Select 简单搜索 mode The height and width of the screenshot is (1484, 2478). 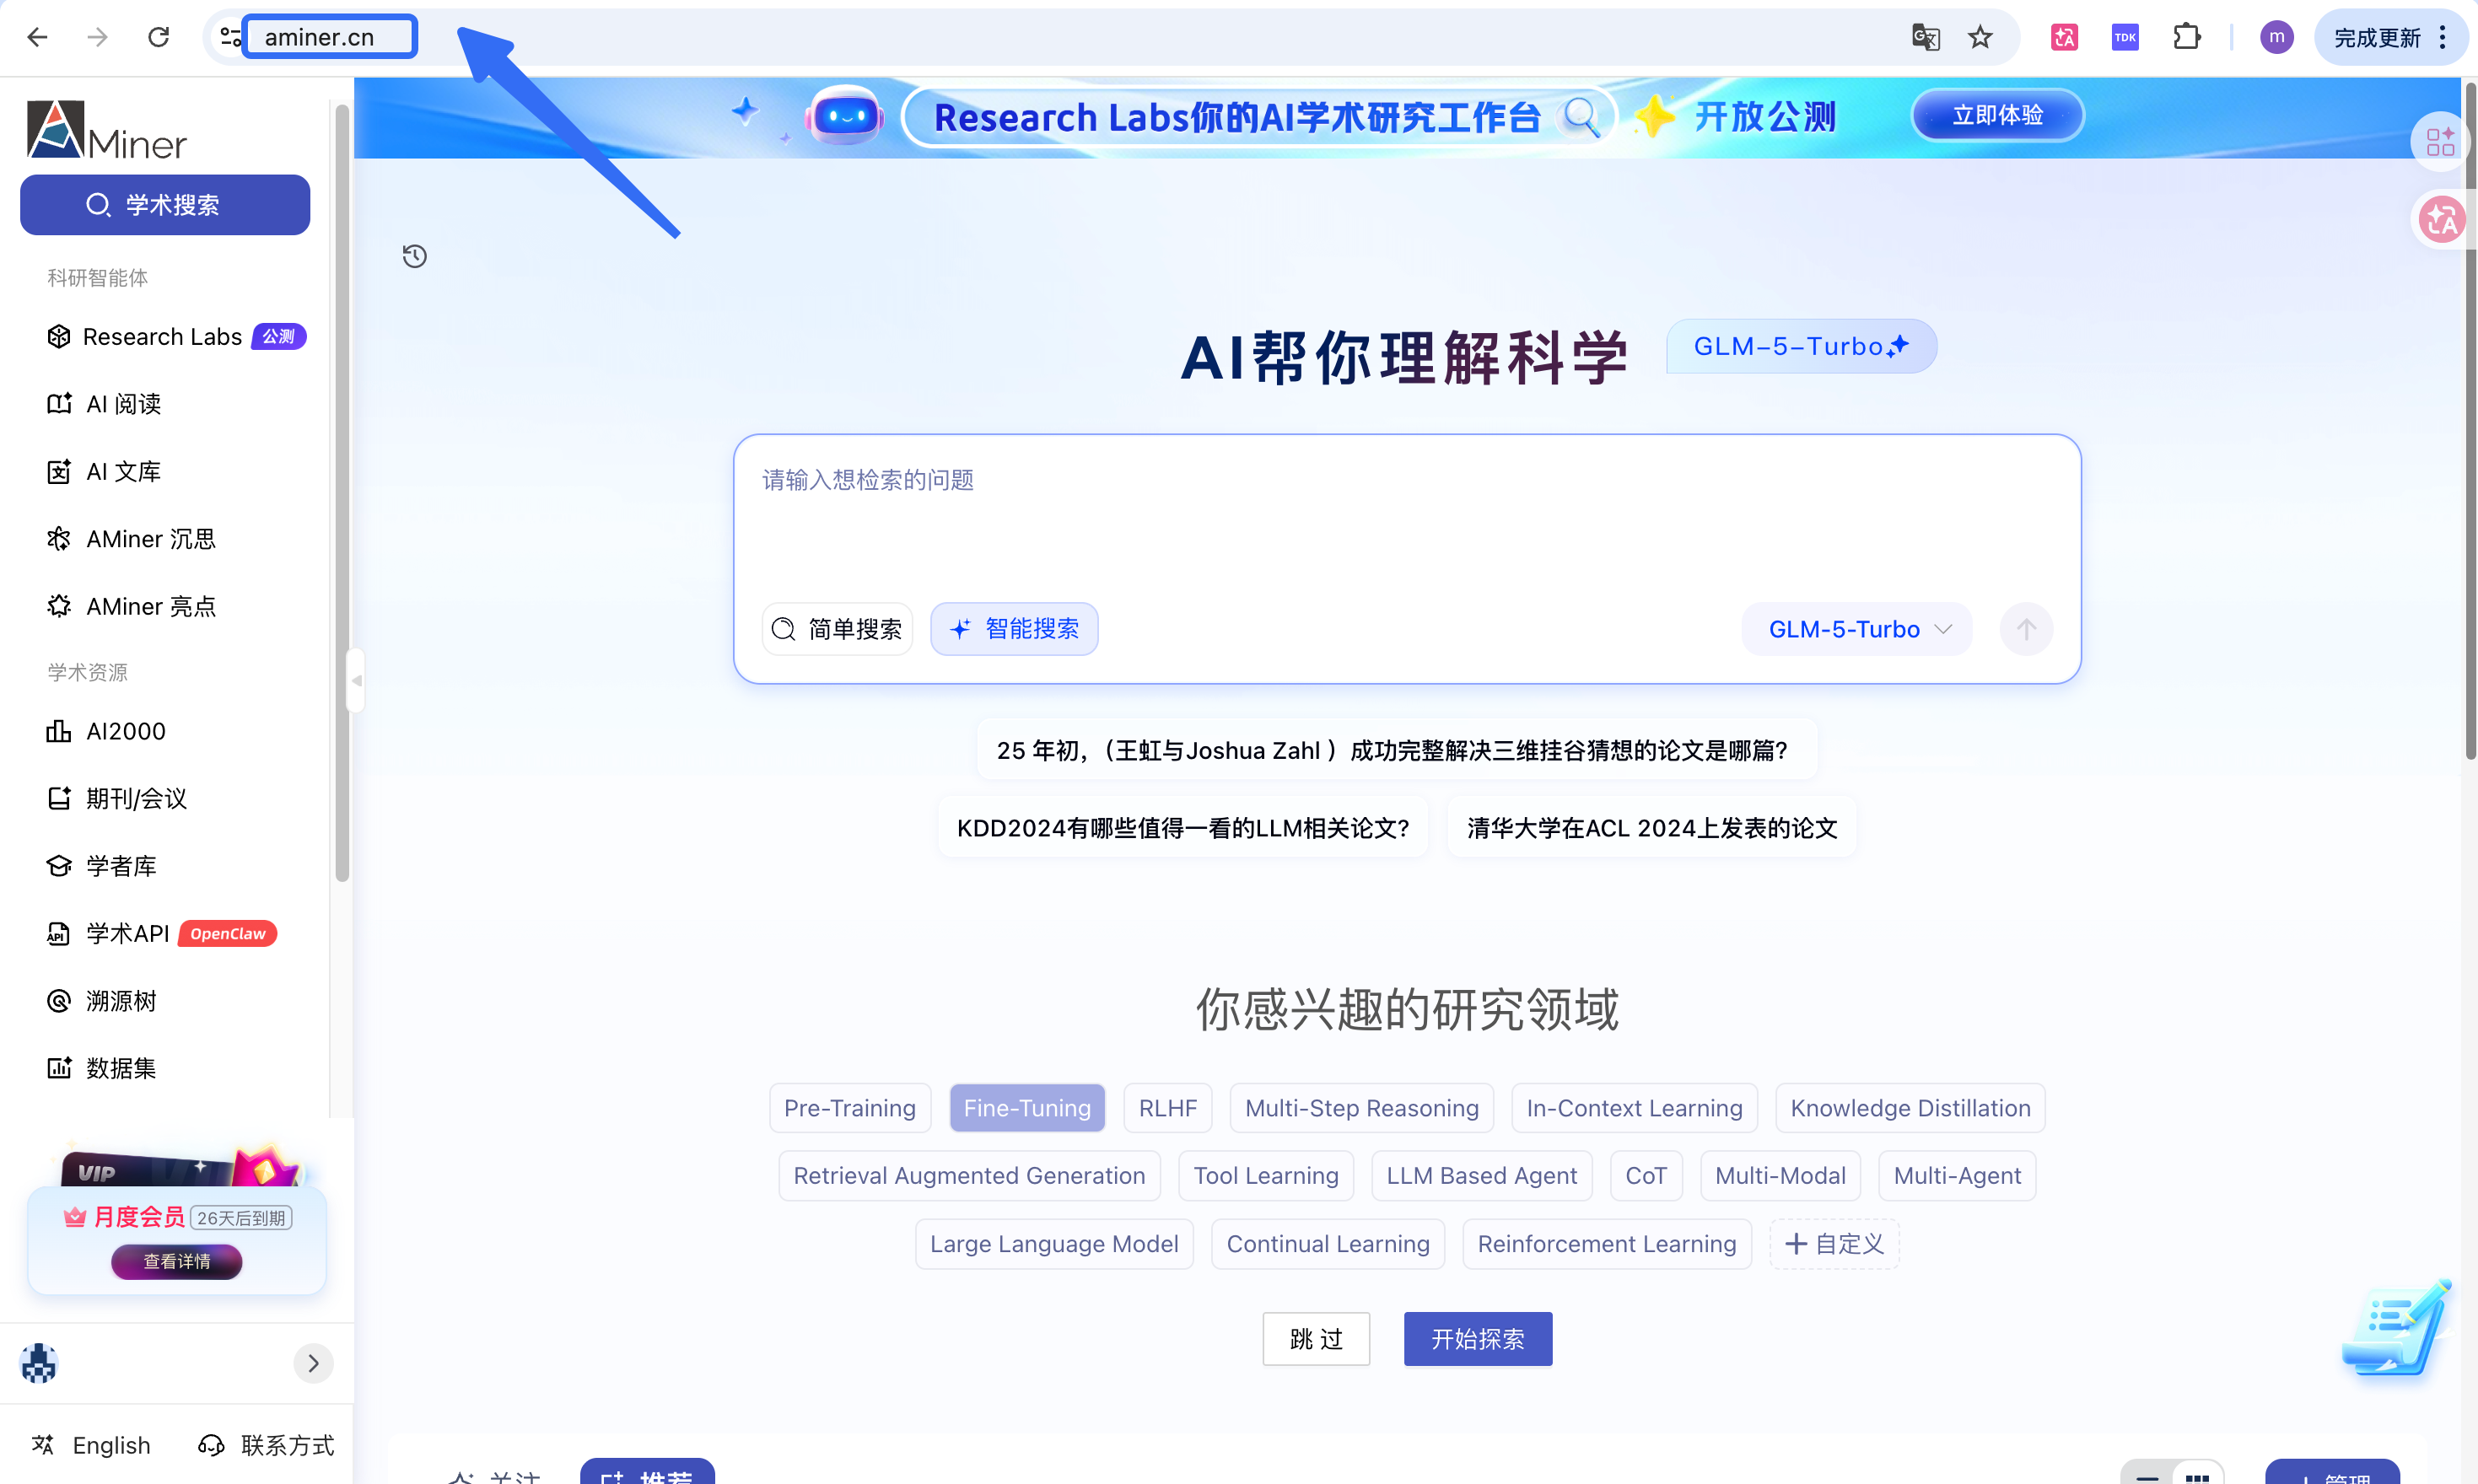point(837,629)
